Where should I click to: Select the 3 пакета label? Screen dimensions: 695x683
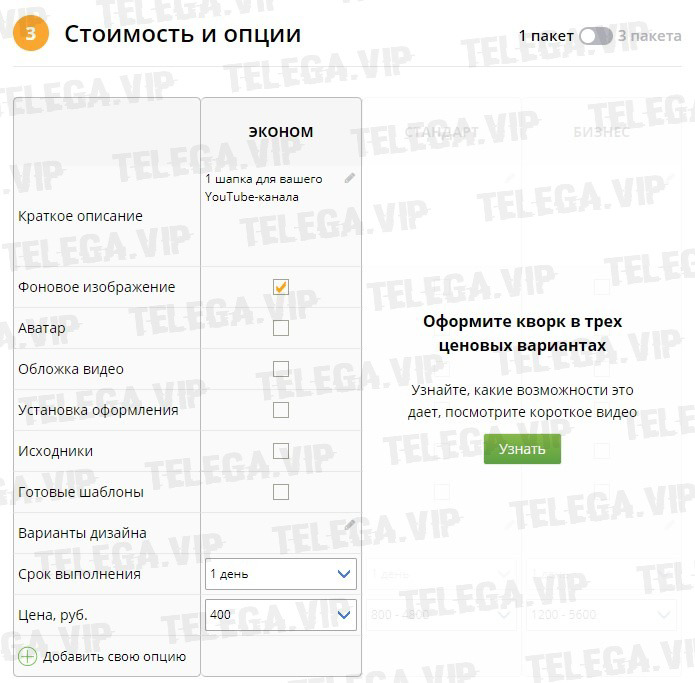(x=650, y=36)
